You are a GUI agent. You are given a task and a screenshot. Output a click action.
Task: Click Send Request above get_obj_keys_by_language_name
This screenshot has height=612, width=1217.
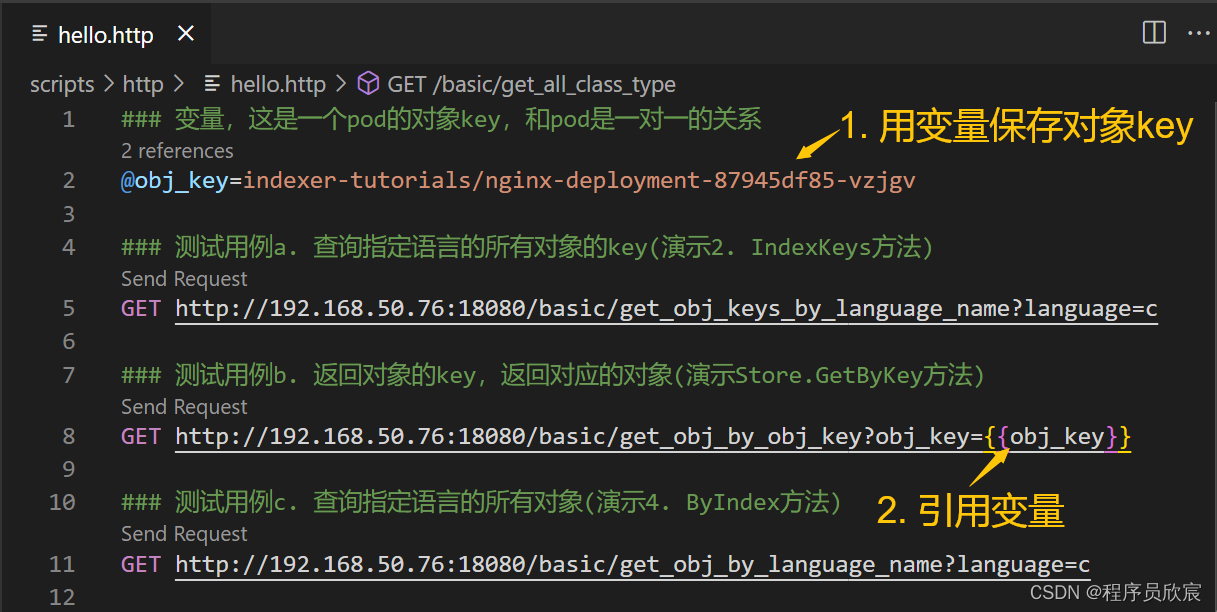(x=184, y=279)
